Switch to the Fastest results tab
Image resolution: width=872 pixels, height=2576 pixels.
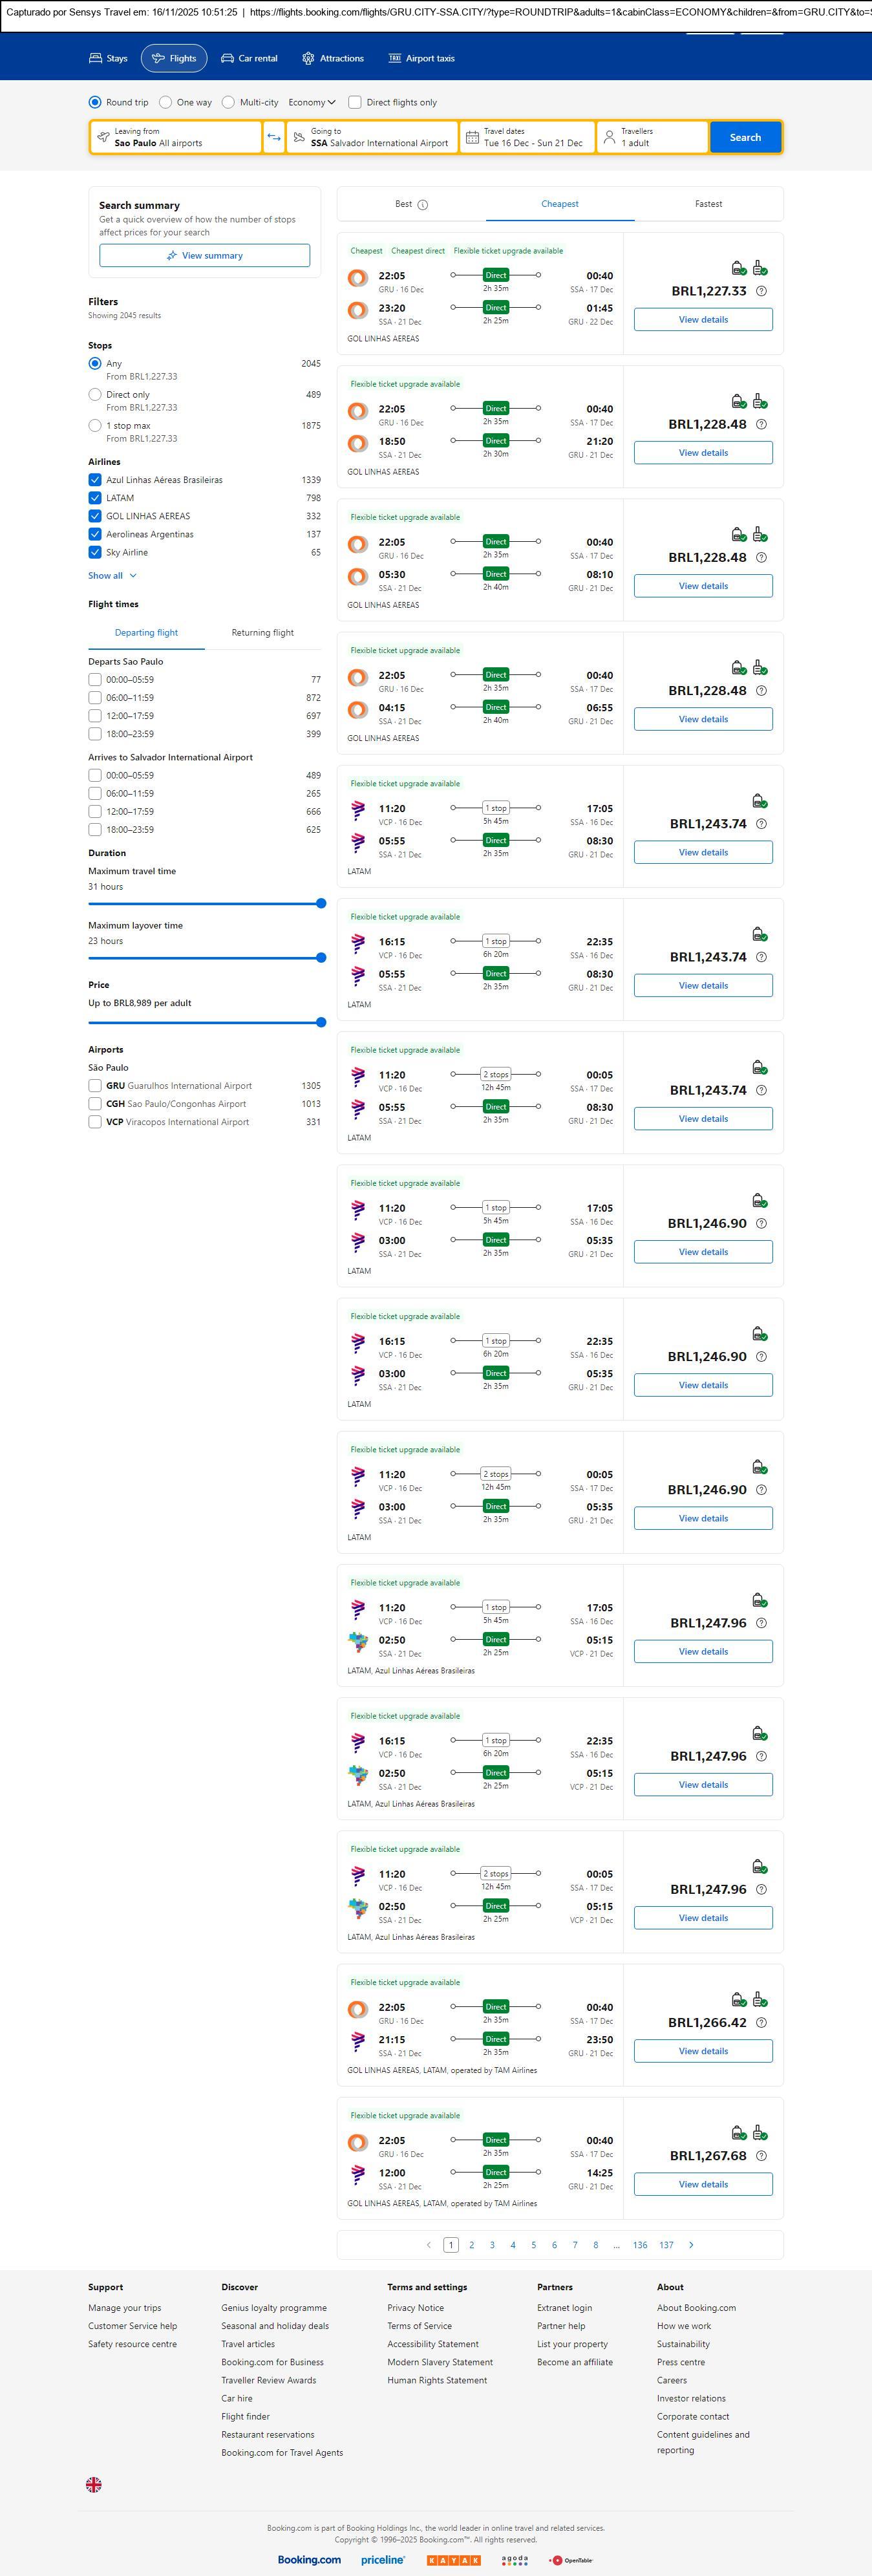(x=708, y=204)
